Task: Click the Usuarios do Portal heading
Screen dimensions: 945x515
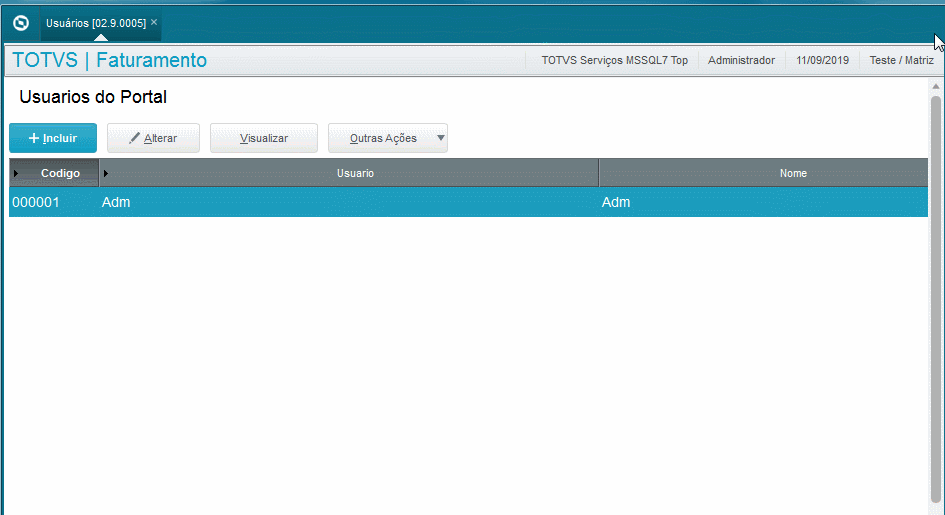Action: [x=93, y=97]
